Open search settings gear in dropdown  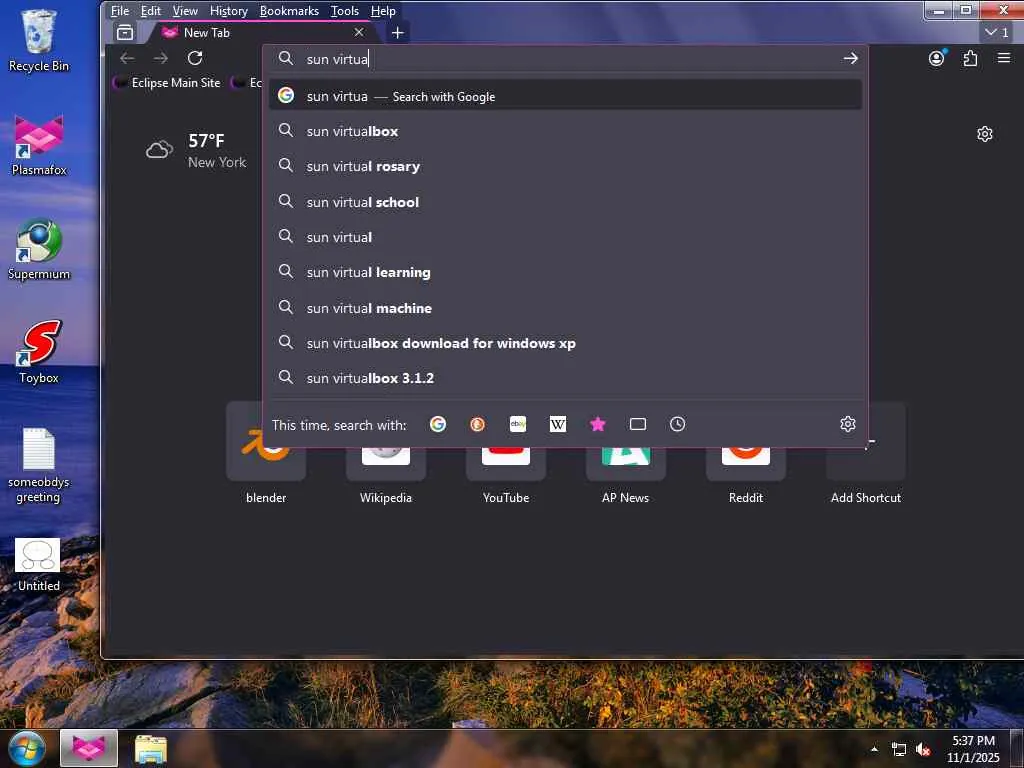click(848, 424)
